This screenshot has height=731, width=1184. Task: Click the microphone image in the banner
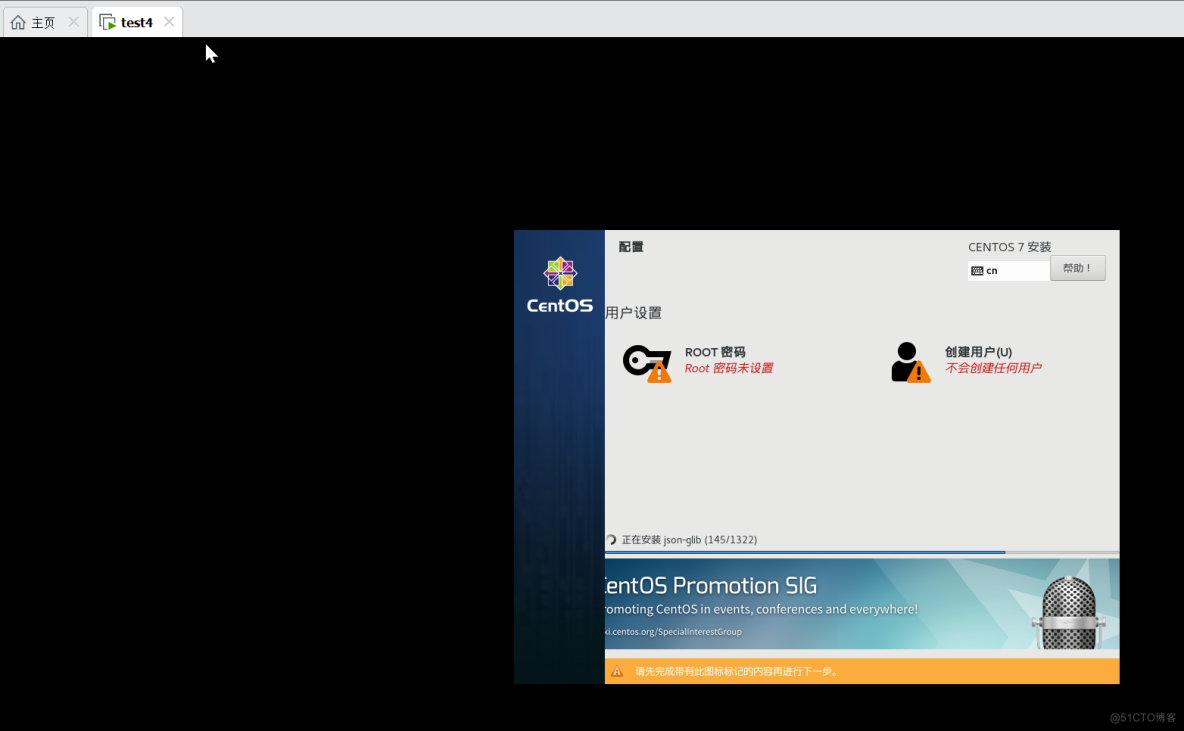pyautogui.click(x=1068, y=612)
